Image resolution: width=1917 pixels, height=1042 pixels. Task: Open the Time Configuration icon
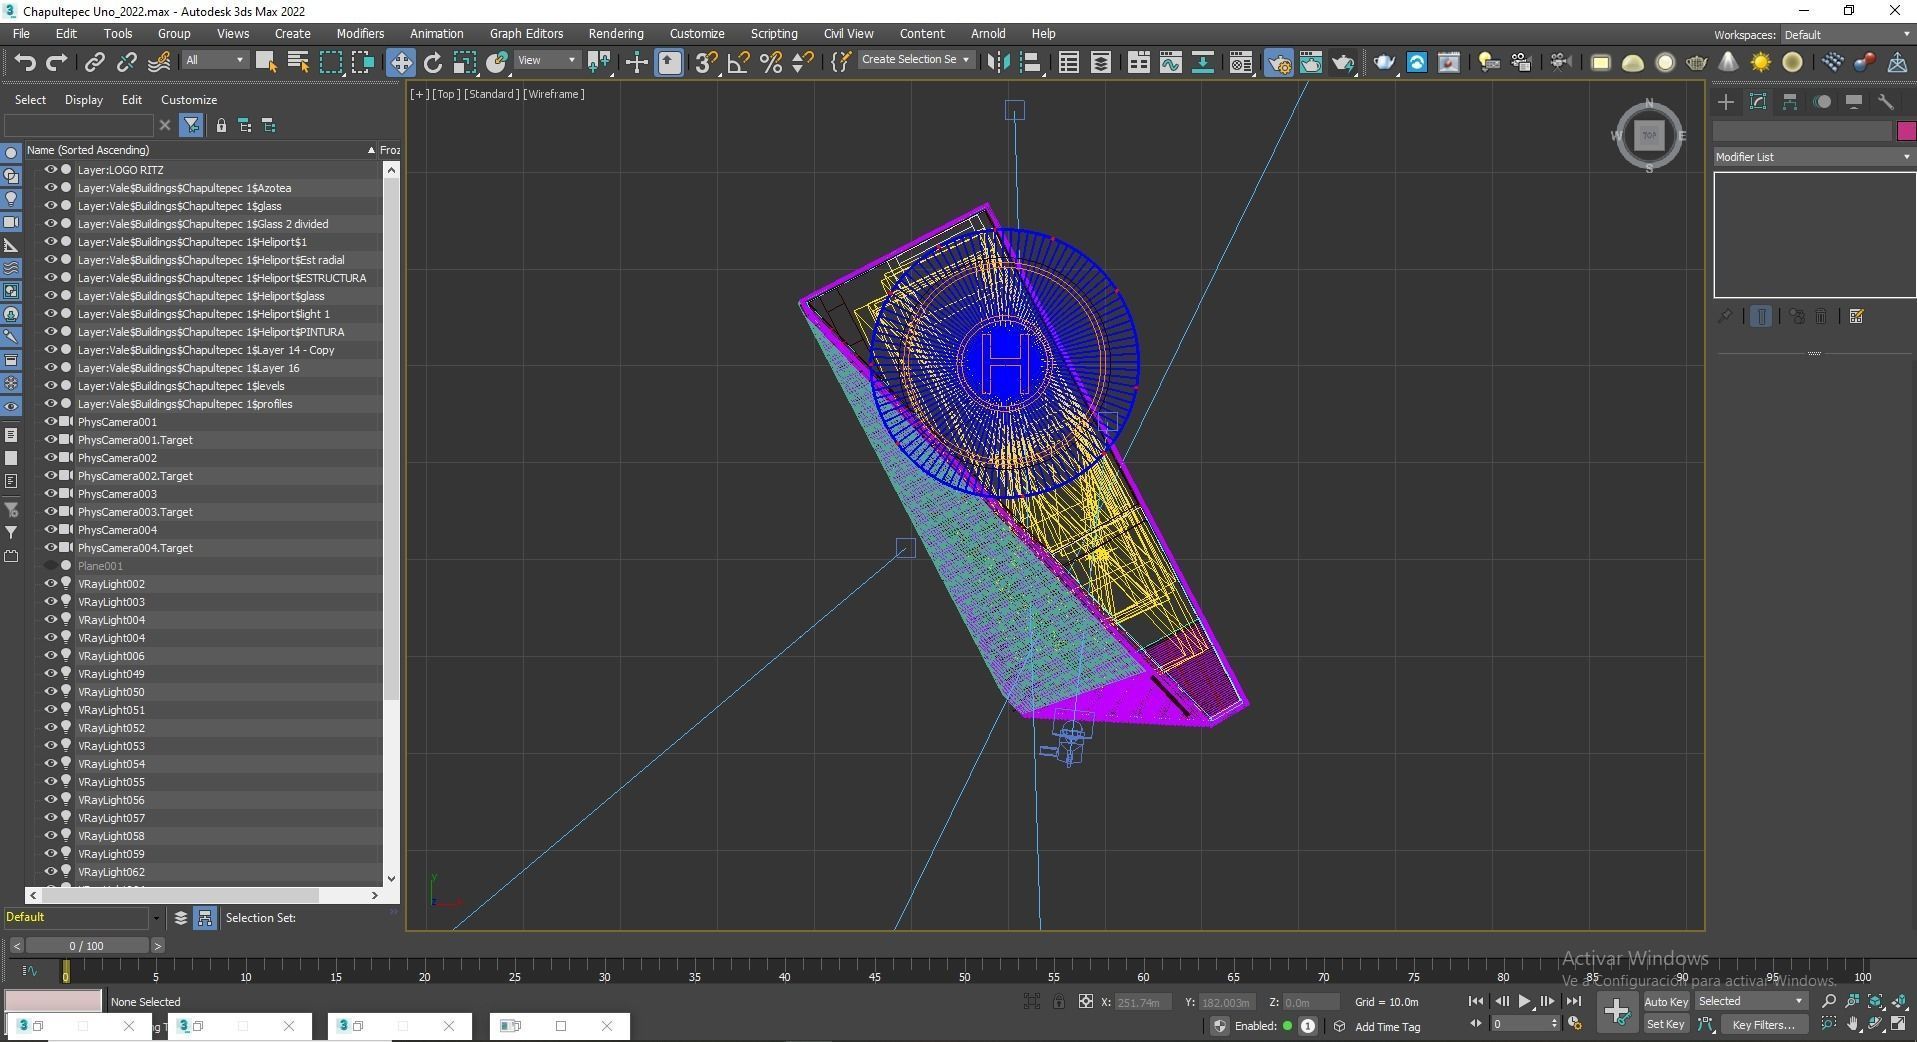click(x=1575, y=1024)
